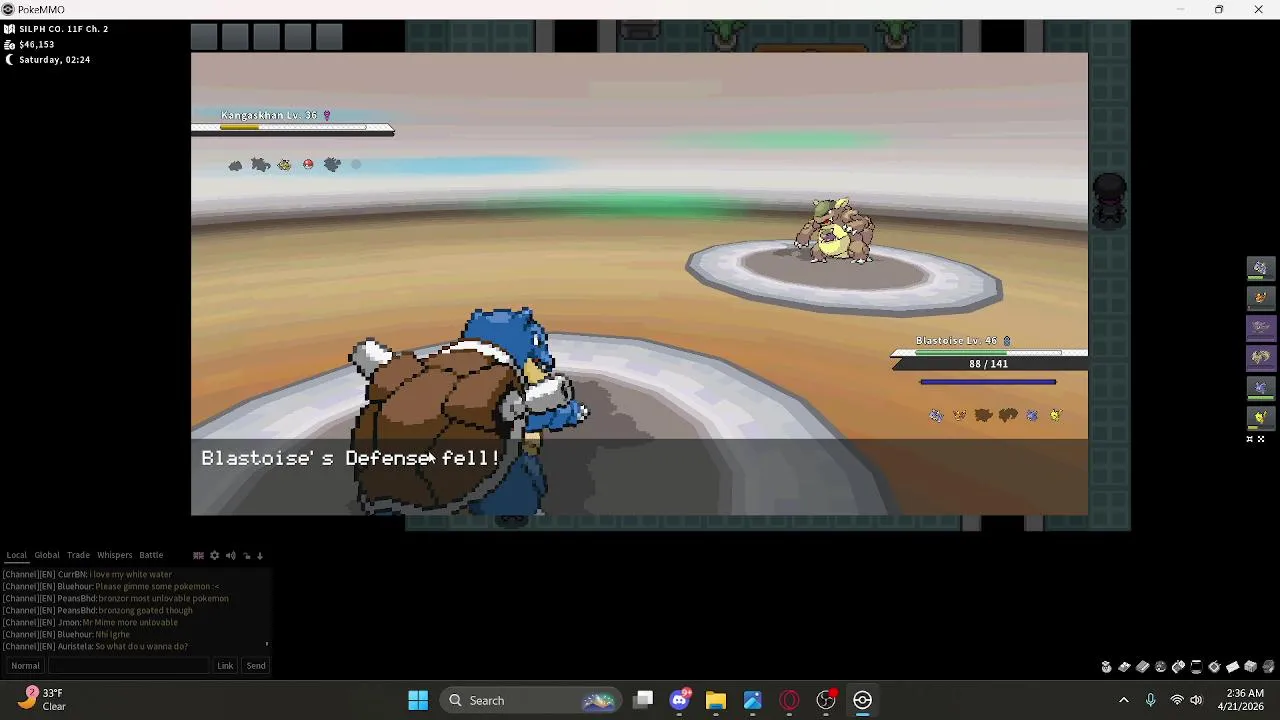Click the "$46,153" money display
This screenshot has height=720, width=1280.
pos(36,44)
